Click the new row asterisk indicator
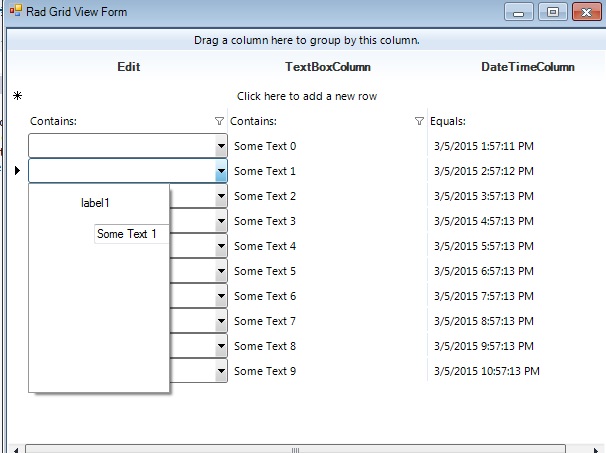This screenshot has height=453, width=606. 17,96
